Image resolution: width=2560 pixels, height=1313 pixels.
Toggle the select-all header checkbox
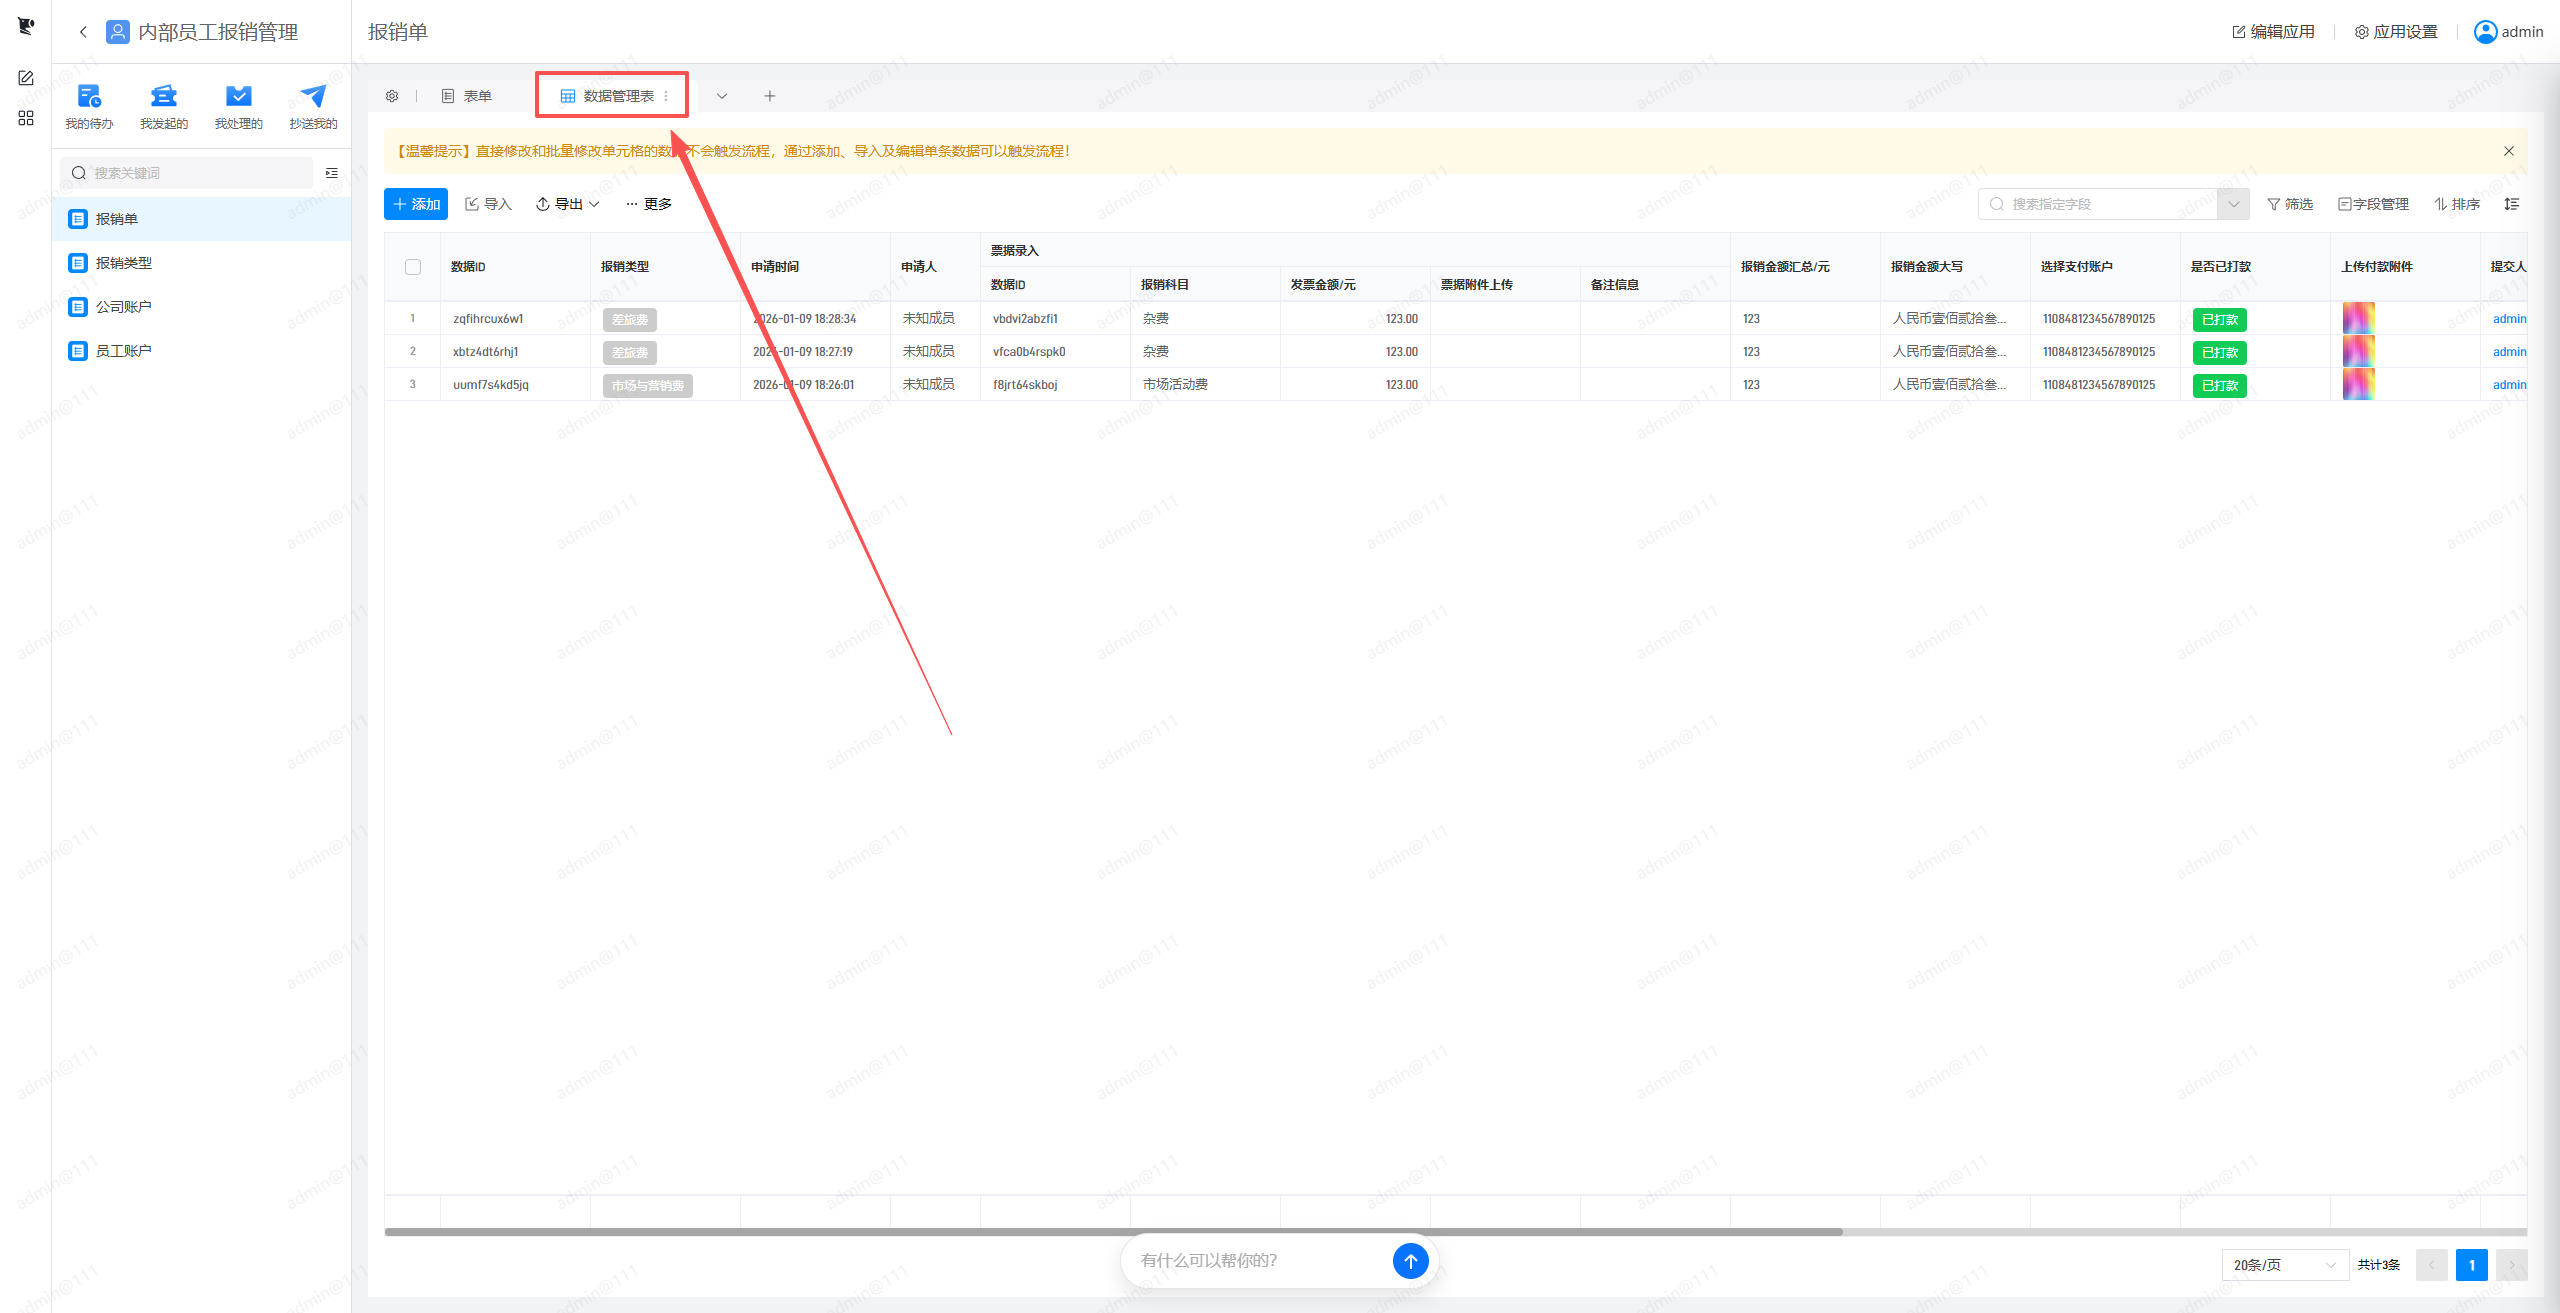coord(413,267)
